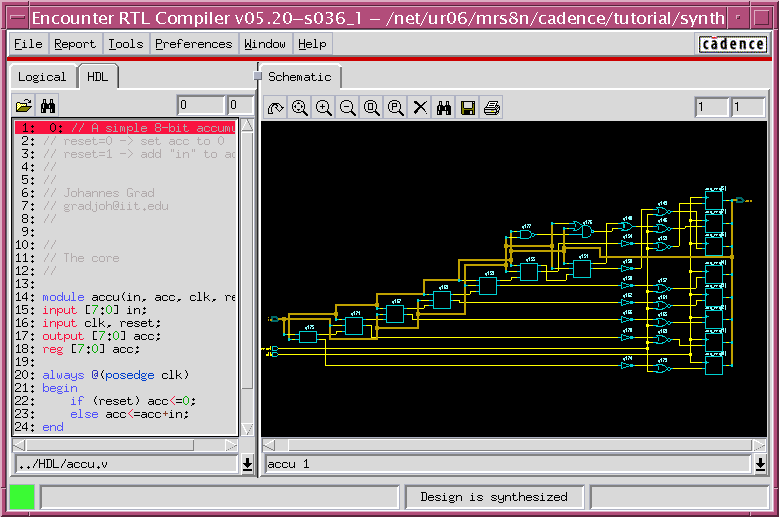Click the zoom to box magnifier icon
The width and height of the screenshot is (779, 517).
click(372, 108)
